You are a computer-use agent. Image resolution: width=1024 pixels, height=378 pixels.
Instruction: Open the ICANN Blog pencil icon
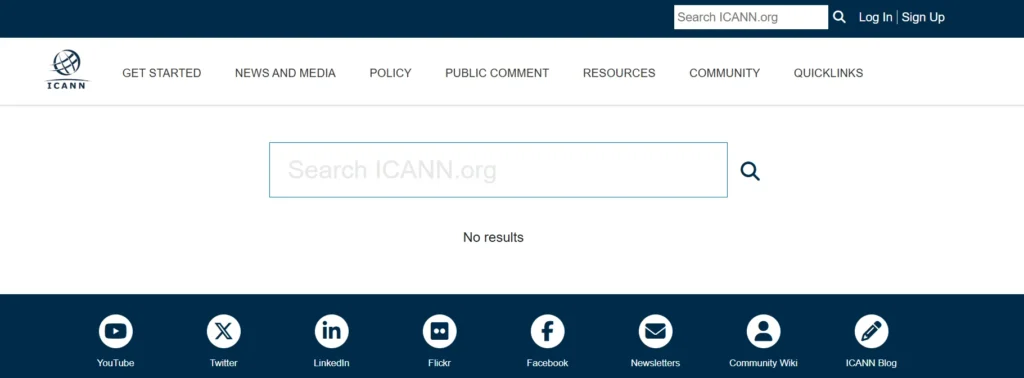coord(871,332)
